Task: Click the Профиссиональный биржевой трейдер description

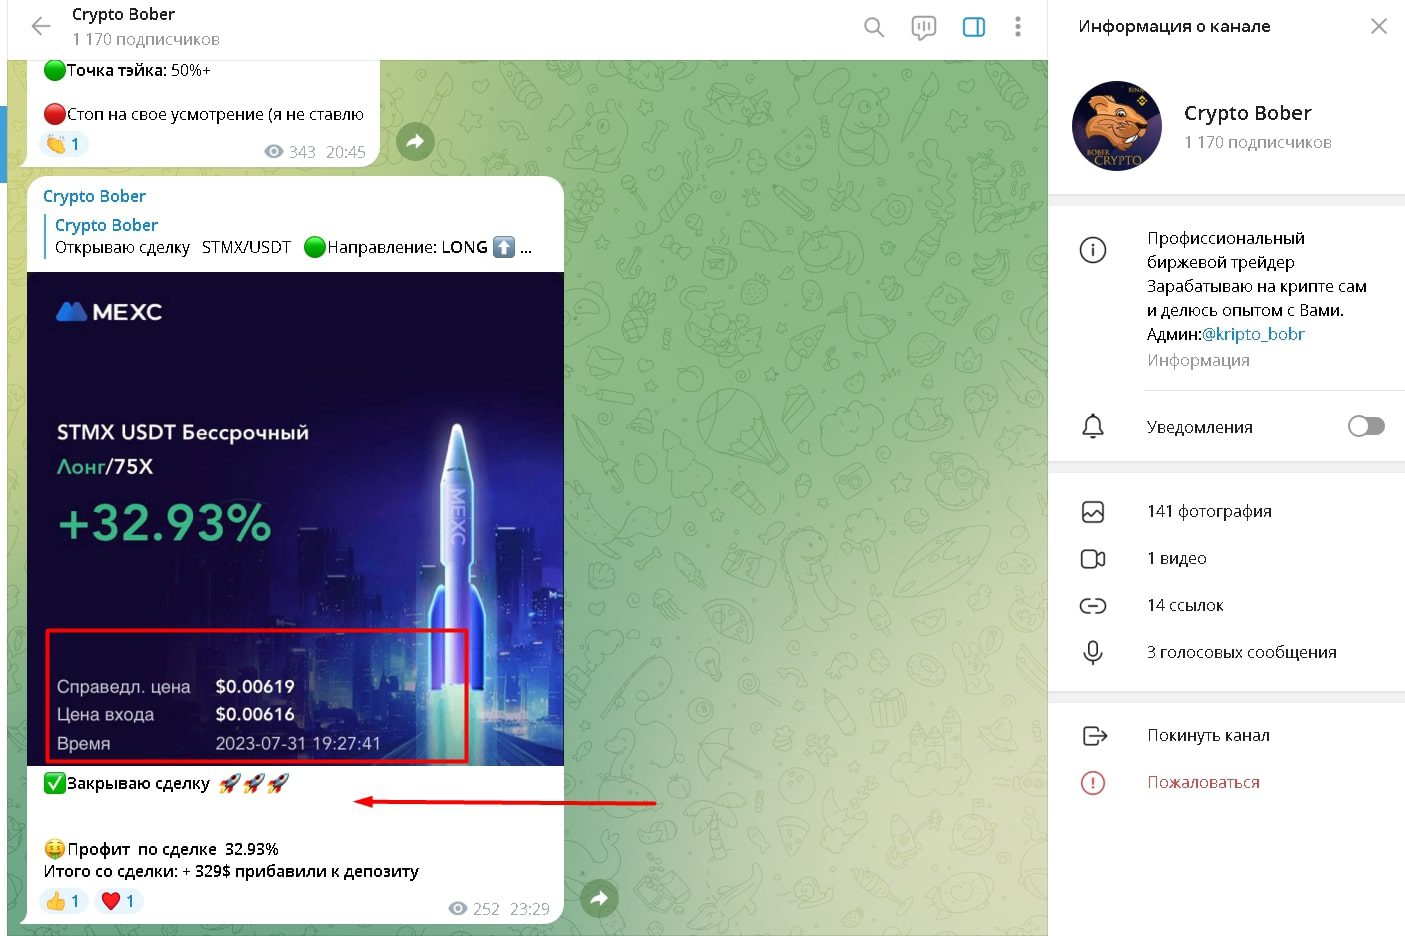Action: (x=1226, y=250)
